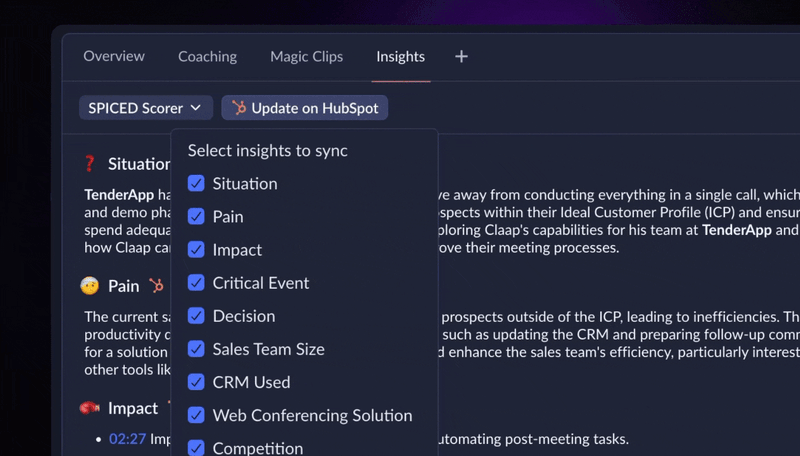Click the Update on HubSpot button
Screen dimensions: 800x456
click(305, 108)
